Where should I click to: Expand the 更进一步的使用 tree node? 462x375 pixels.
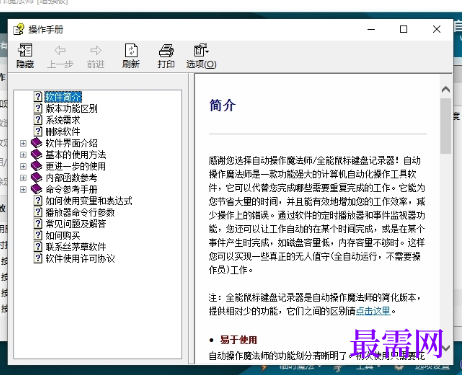pyautogui.click(x=23, y=166)
